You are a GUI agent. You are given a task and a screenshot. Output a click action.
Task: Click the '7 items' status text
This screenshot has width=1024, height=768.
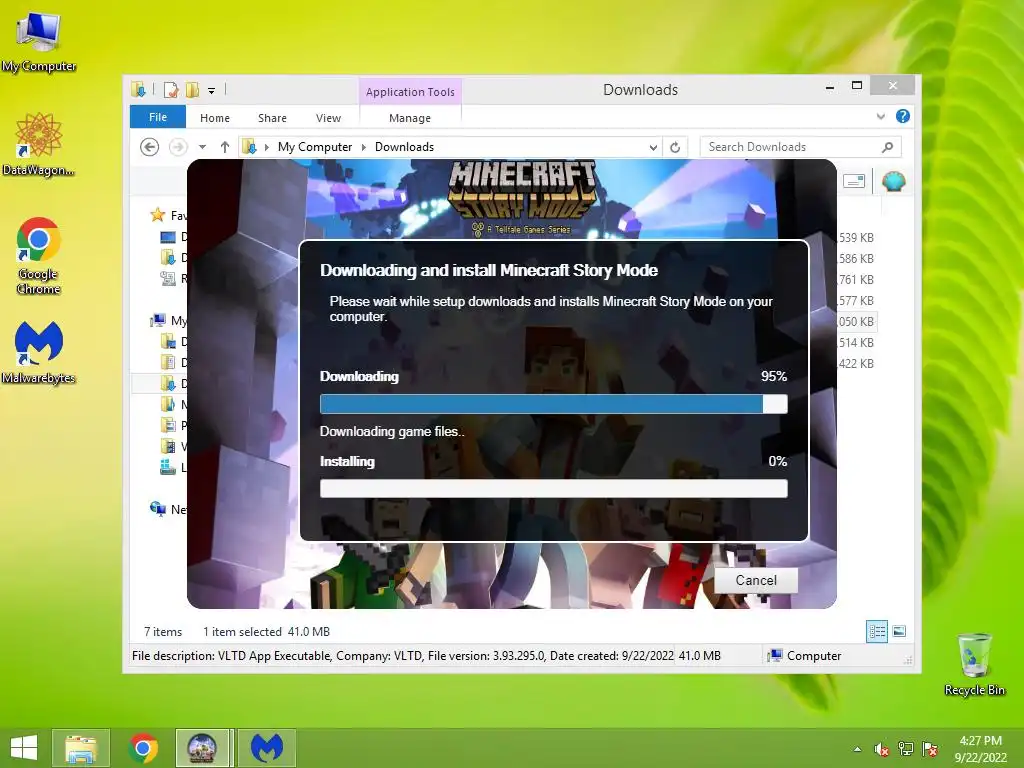coord(163,632)
